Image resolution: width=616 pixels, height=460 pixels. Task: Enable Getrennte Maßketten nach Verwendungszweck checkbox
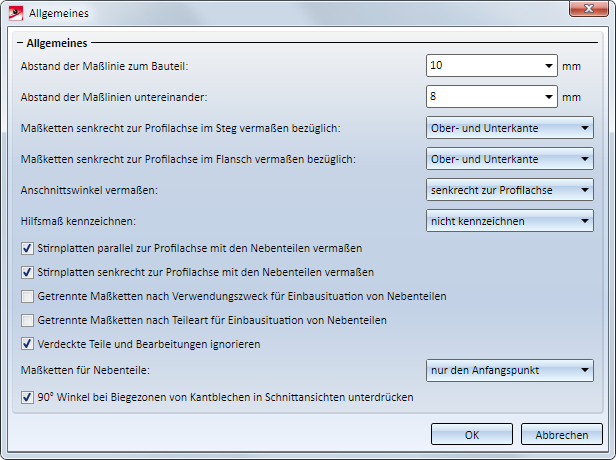pyautogui.click(x=27, y=296)
